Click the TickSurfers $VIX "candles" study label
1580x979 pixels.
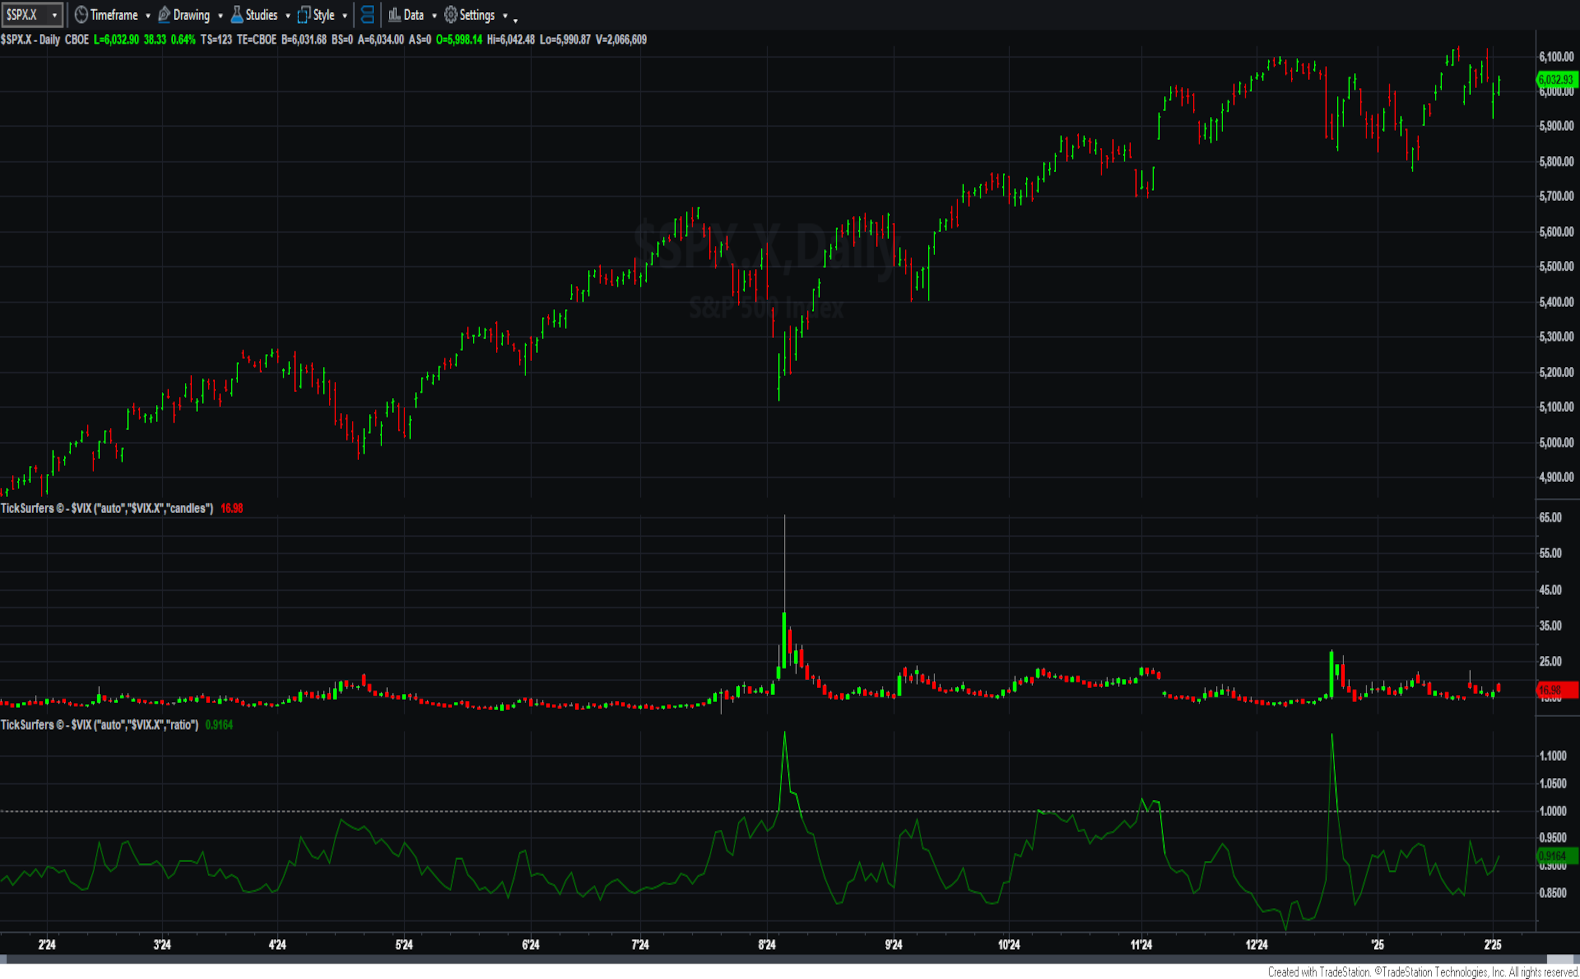[x=107, y=509]
